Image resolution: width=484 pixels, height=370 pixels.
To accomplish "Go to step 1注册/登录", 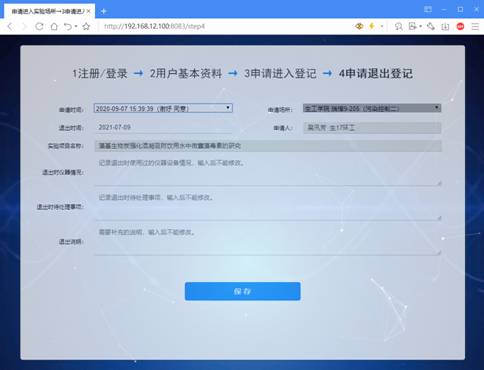I will [100, 73].
